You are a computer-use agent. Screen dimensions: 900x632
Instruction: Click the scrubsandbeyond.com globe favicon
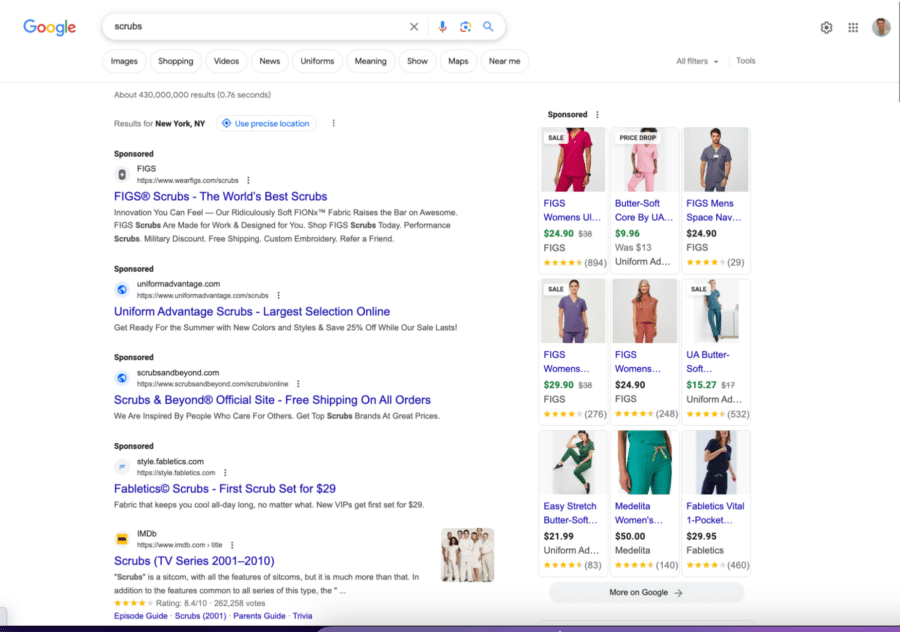tap(122, 378)
